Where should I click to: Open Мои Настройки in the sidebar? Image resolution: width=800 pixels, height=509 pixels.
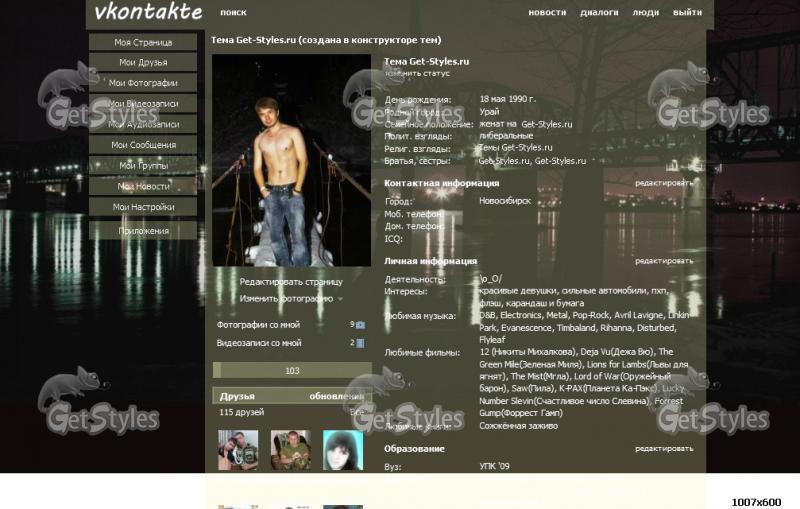[x=143, y=207]
